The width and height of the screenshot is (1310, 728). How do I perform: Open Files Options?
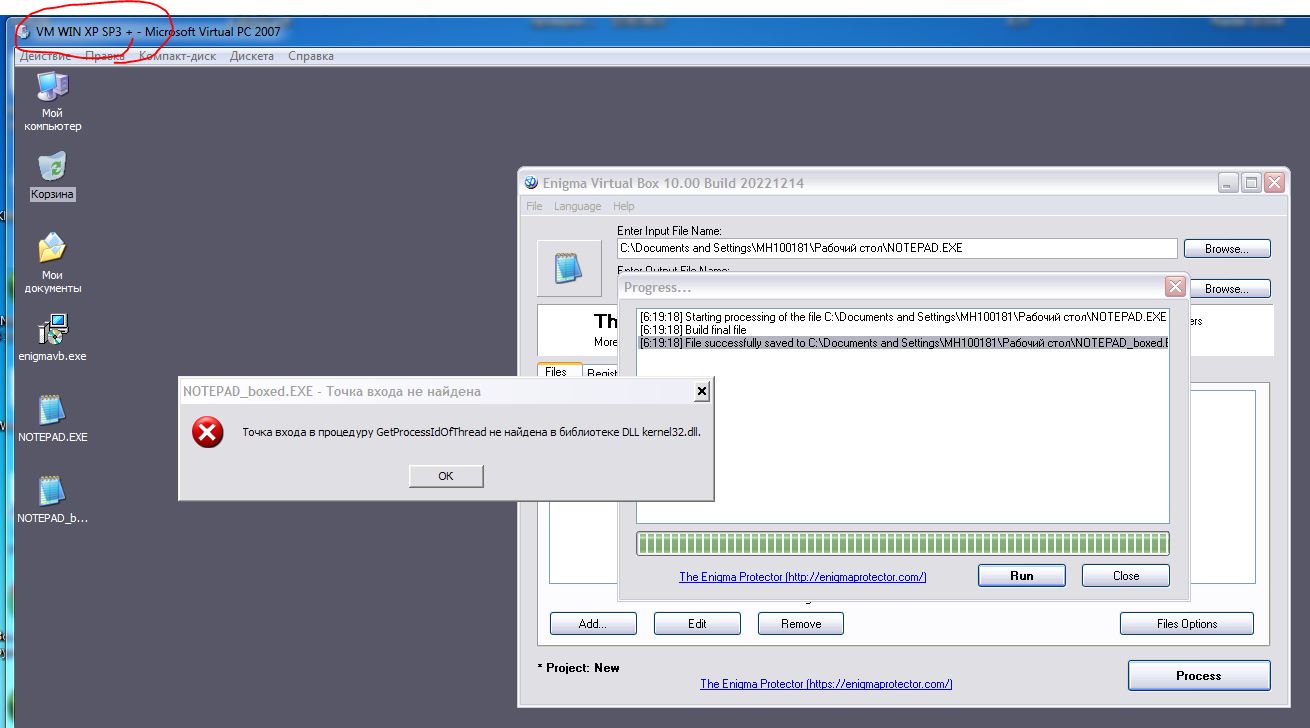tap(1187, 624)
